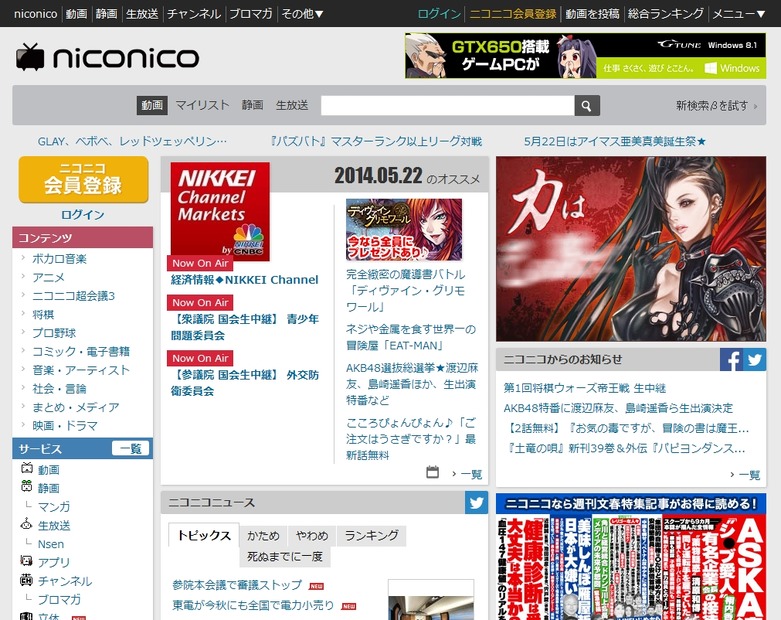Click the チャンネル service icon in the sidebar
Image resolution: width=781 pixels, height=620 pixels.
[26, 580]
